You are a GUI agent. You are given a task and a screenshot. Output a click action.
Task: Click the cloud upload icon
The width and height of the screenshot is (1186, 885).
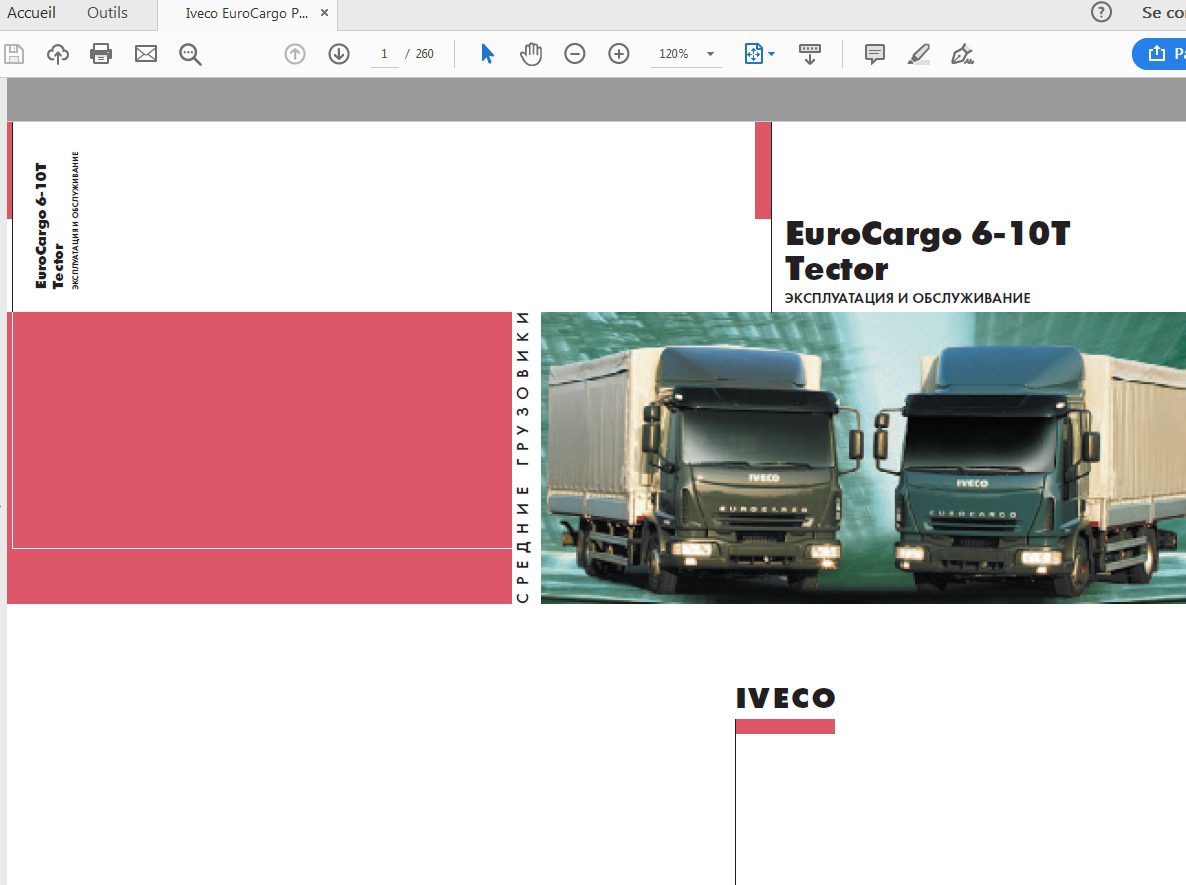[57, 54]
